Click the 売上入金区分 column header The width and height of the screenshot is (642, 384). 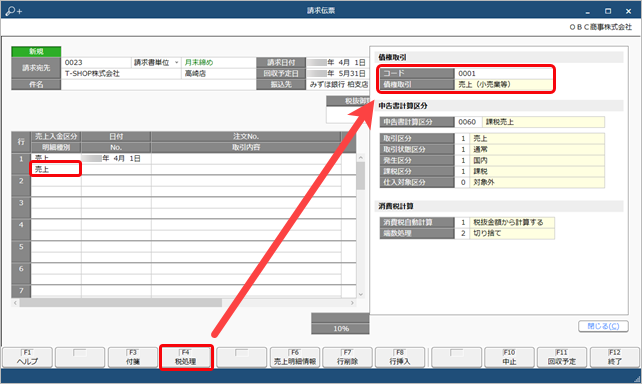[x=56, y=136]
